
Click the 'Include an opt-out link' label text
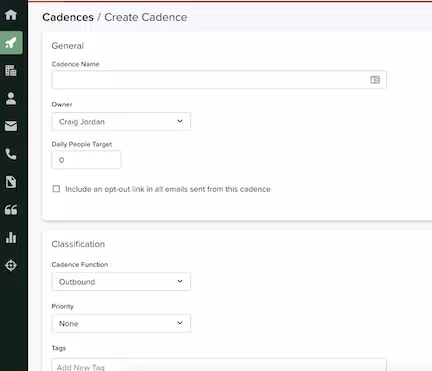coord(168,189)
